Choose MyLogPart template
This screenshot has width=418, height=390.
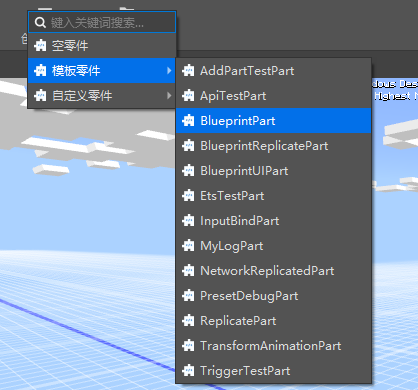pos(273,246)
